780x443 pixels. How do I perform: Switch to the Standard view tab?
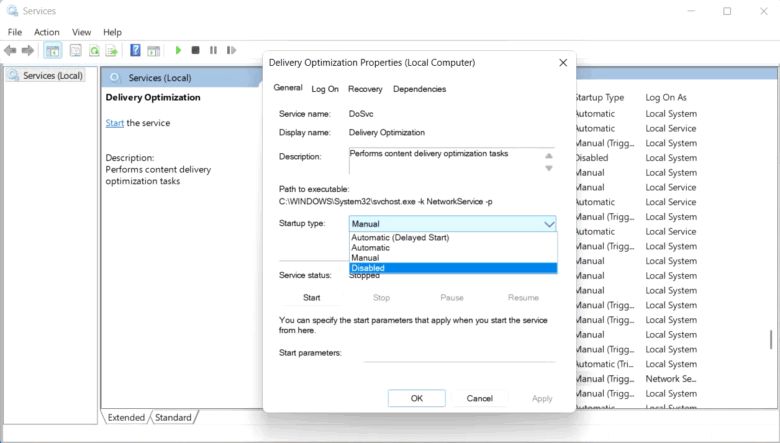click(173, 417)
